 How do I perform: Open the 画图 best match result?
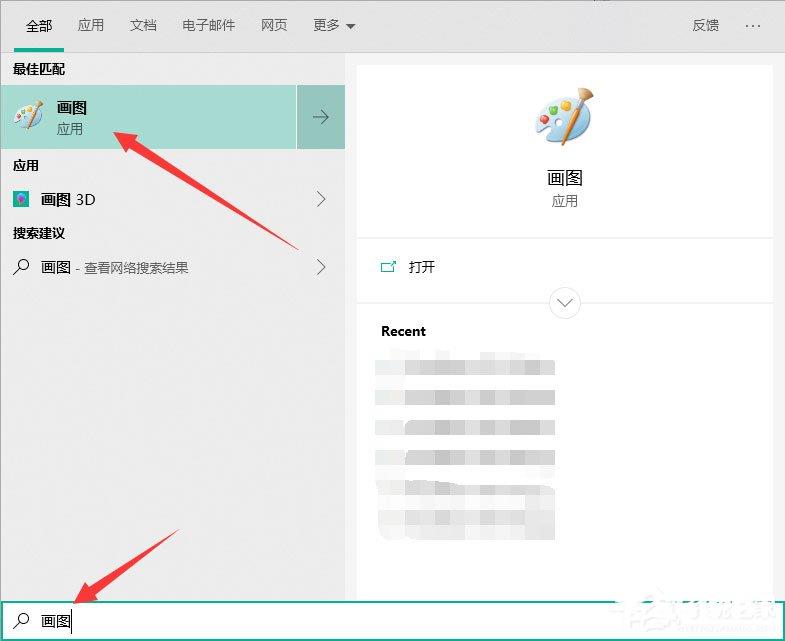[x=149, y=117]
